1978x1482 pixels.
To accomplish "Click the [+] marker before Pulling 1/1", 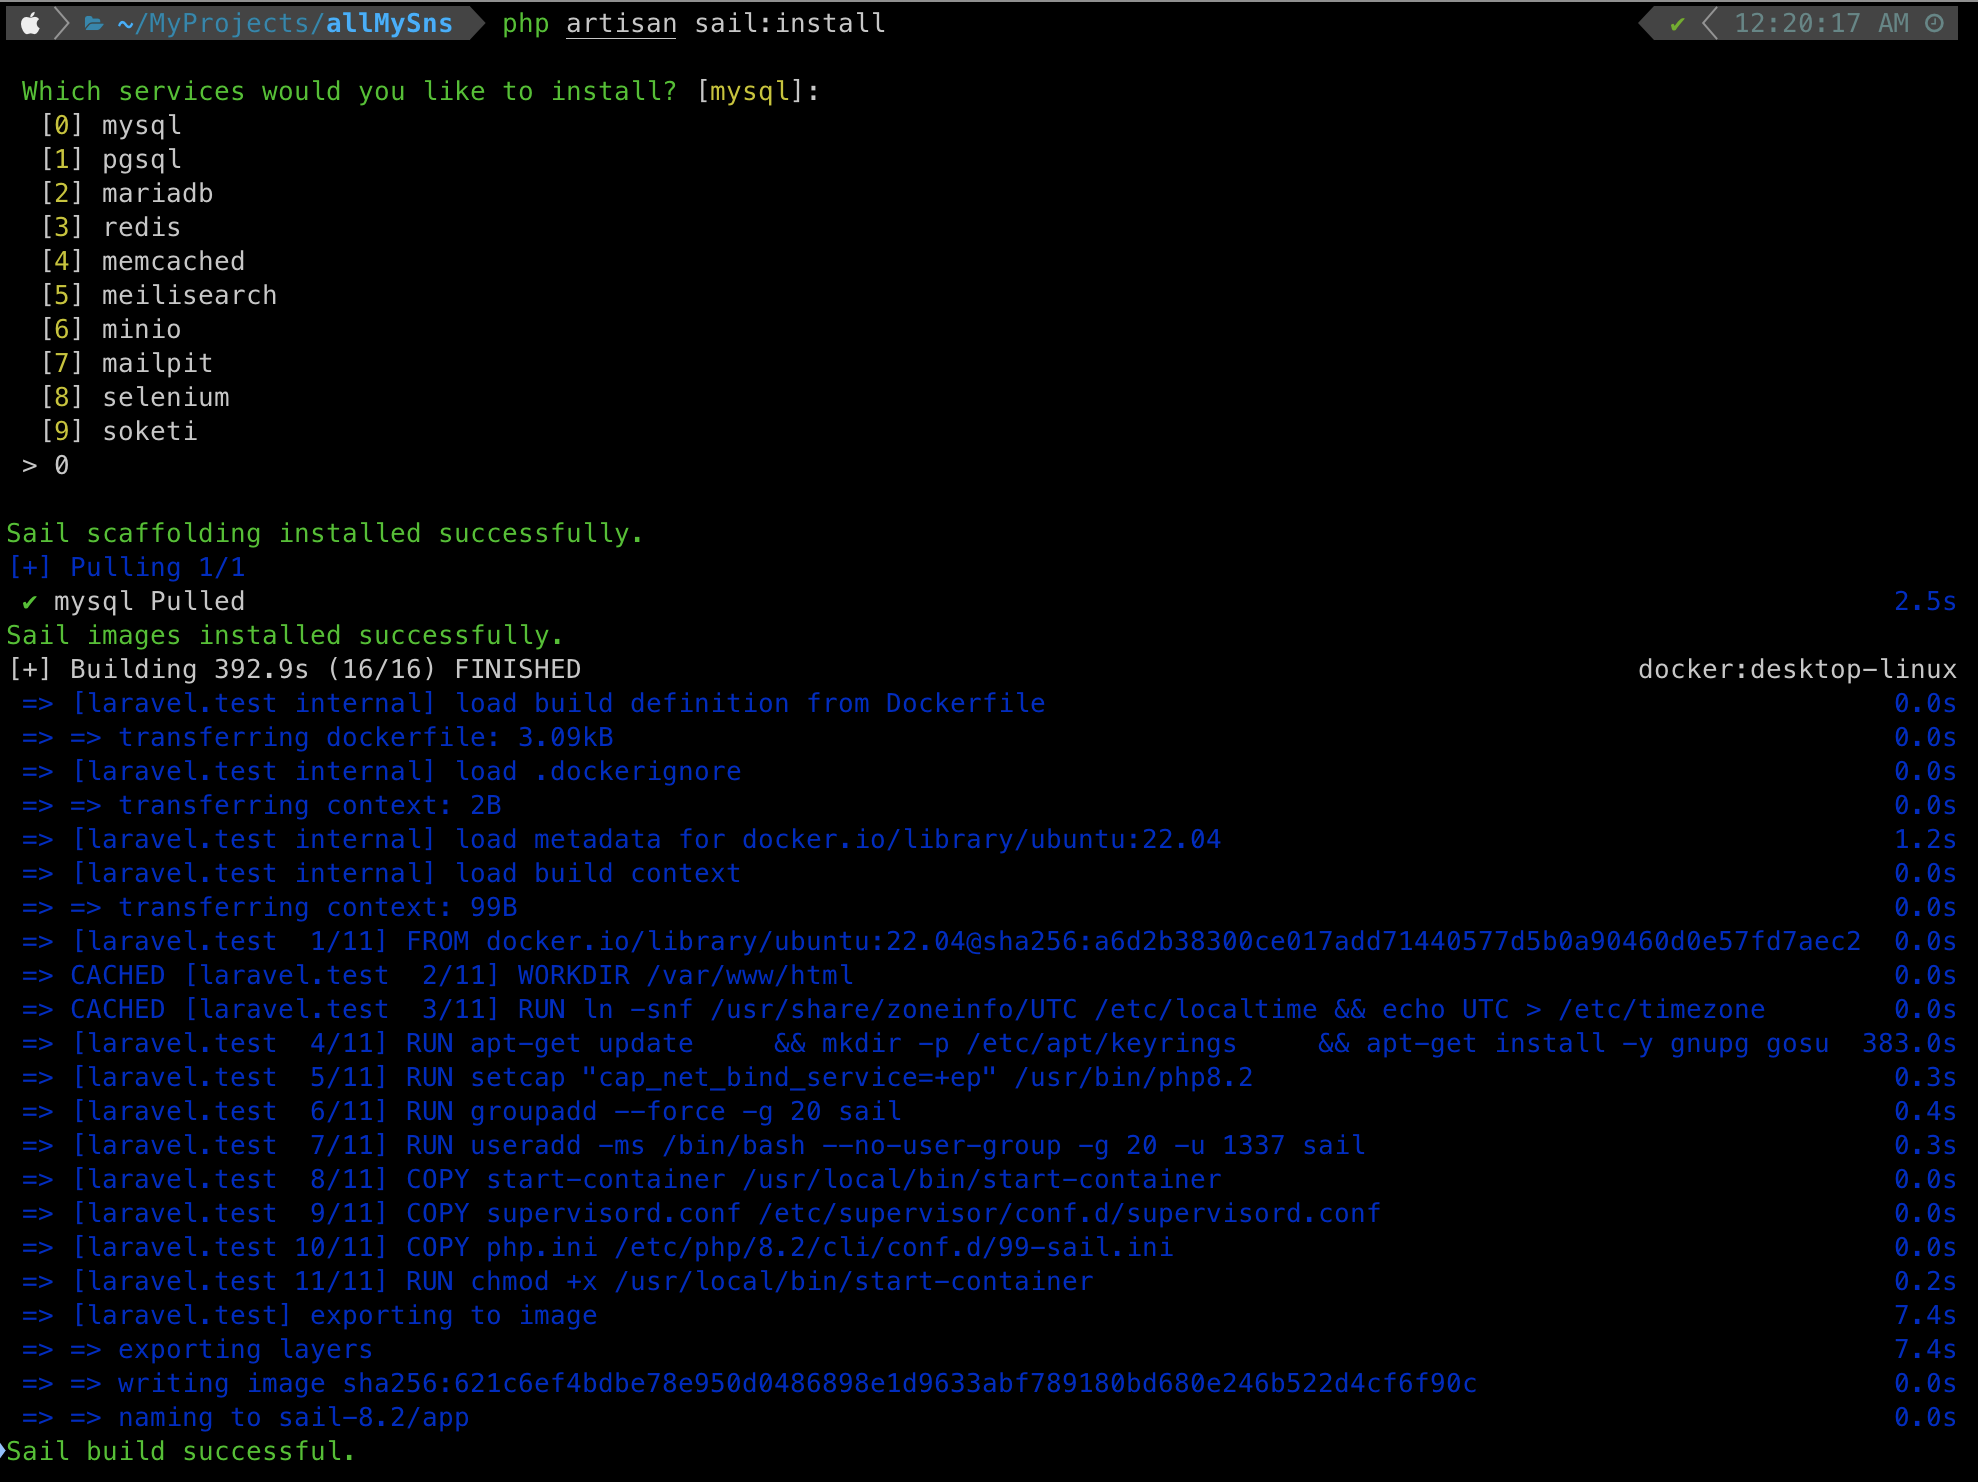I will tap(30, 567).
